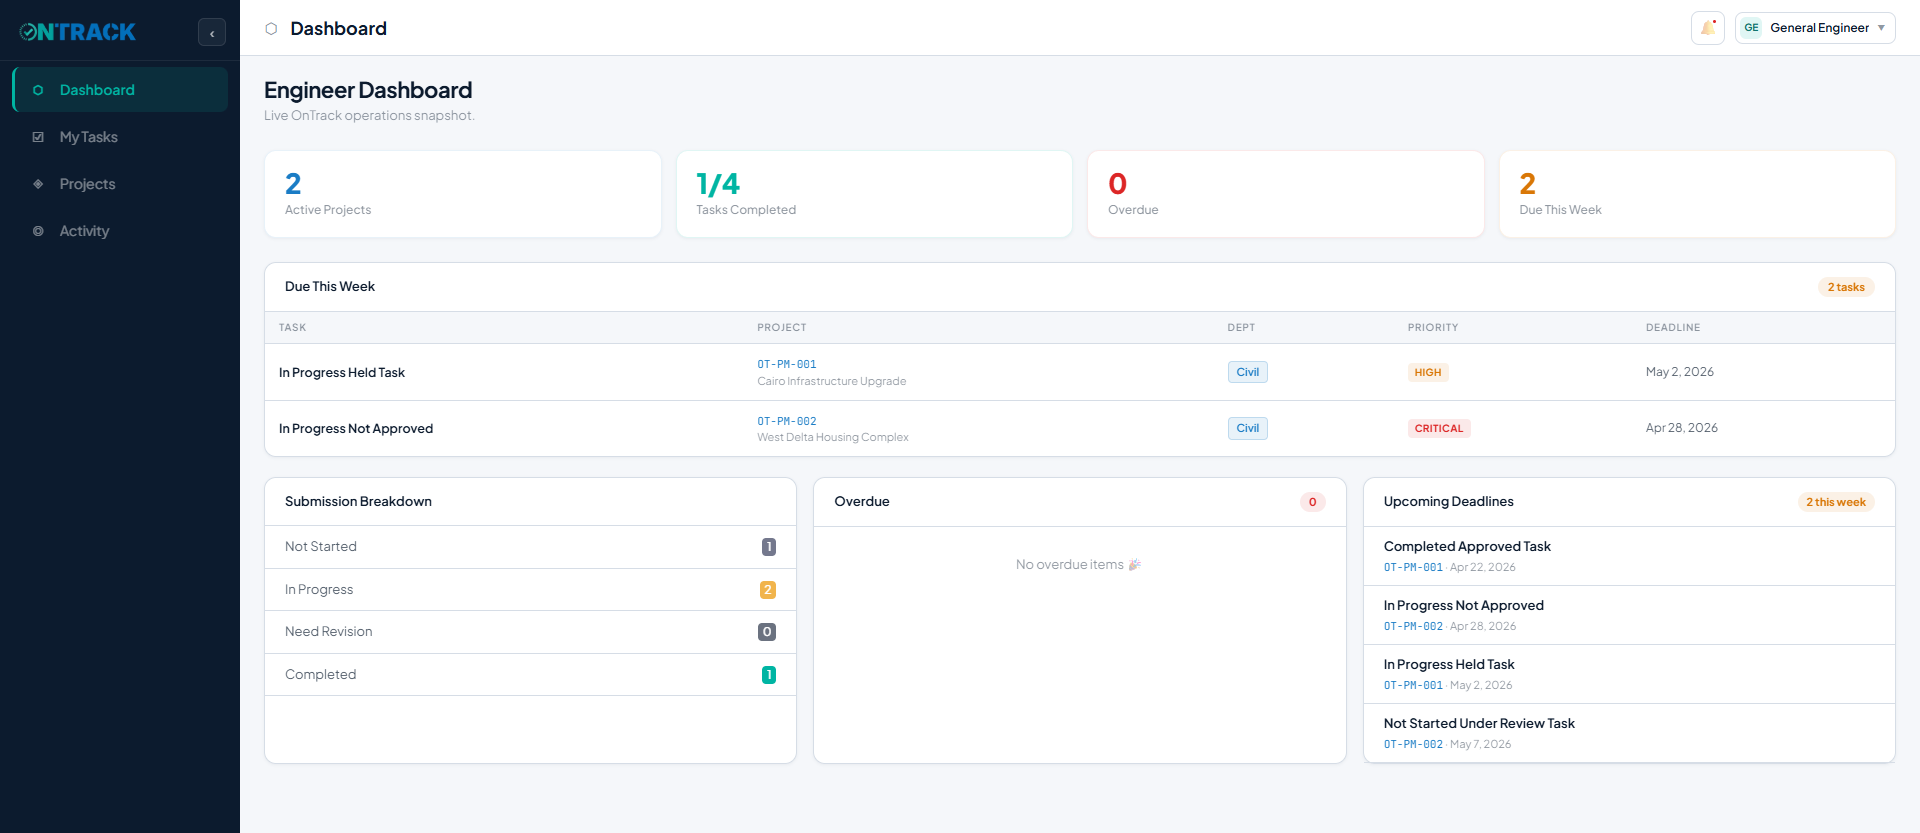Click the hexagon icon beside the Dashboard title
The width and height of the screenshot is (1920, 833).
271,29
